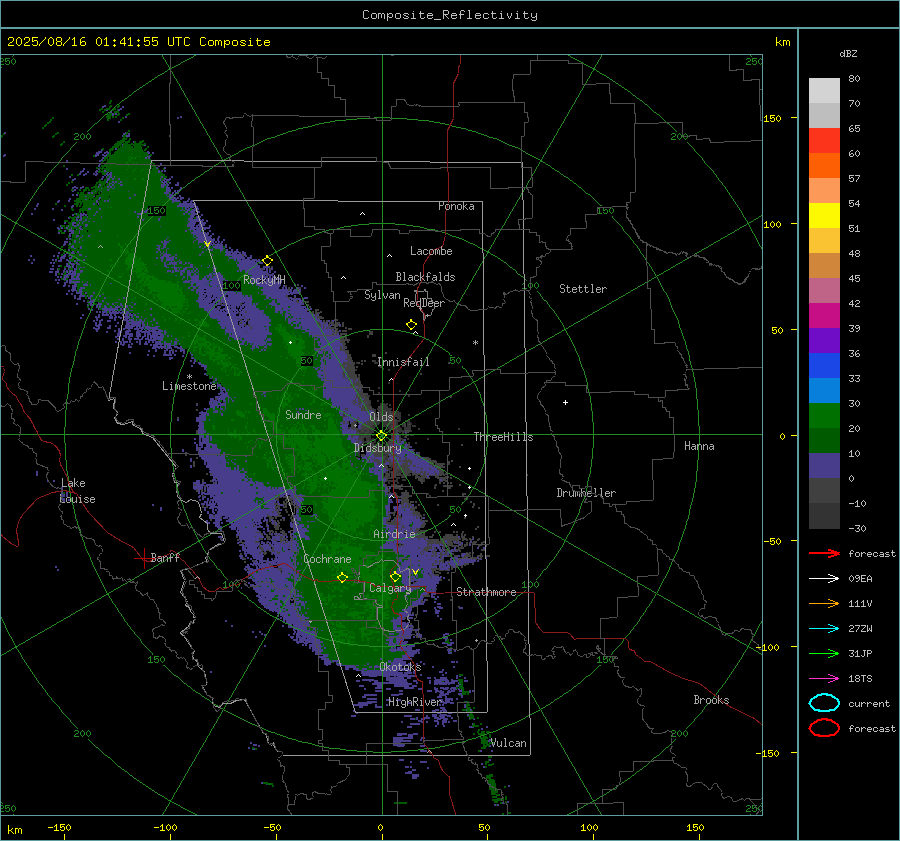900x841 pixels.
Task: Click the ThreeHills label
Action: click(x=503, y=437)
